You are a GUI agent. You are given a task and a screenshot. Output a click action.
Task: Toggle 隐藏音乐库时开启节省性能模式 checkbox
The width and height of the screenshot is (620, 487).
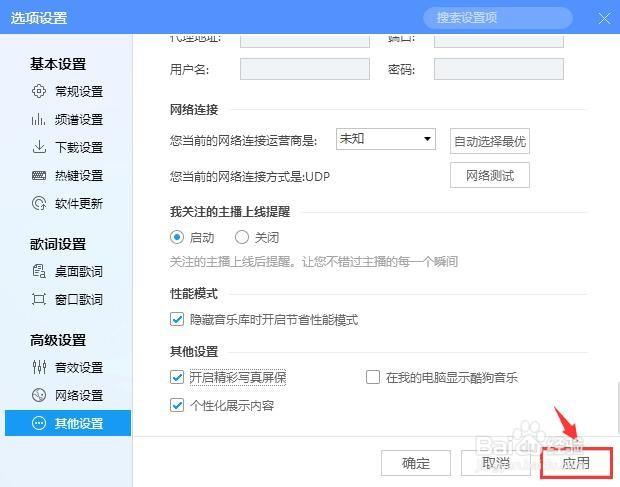177,319
